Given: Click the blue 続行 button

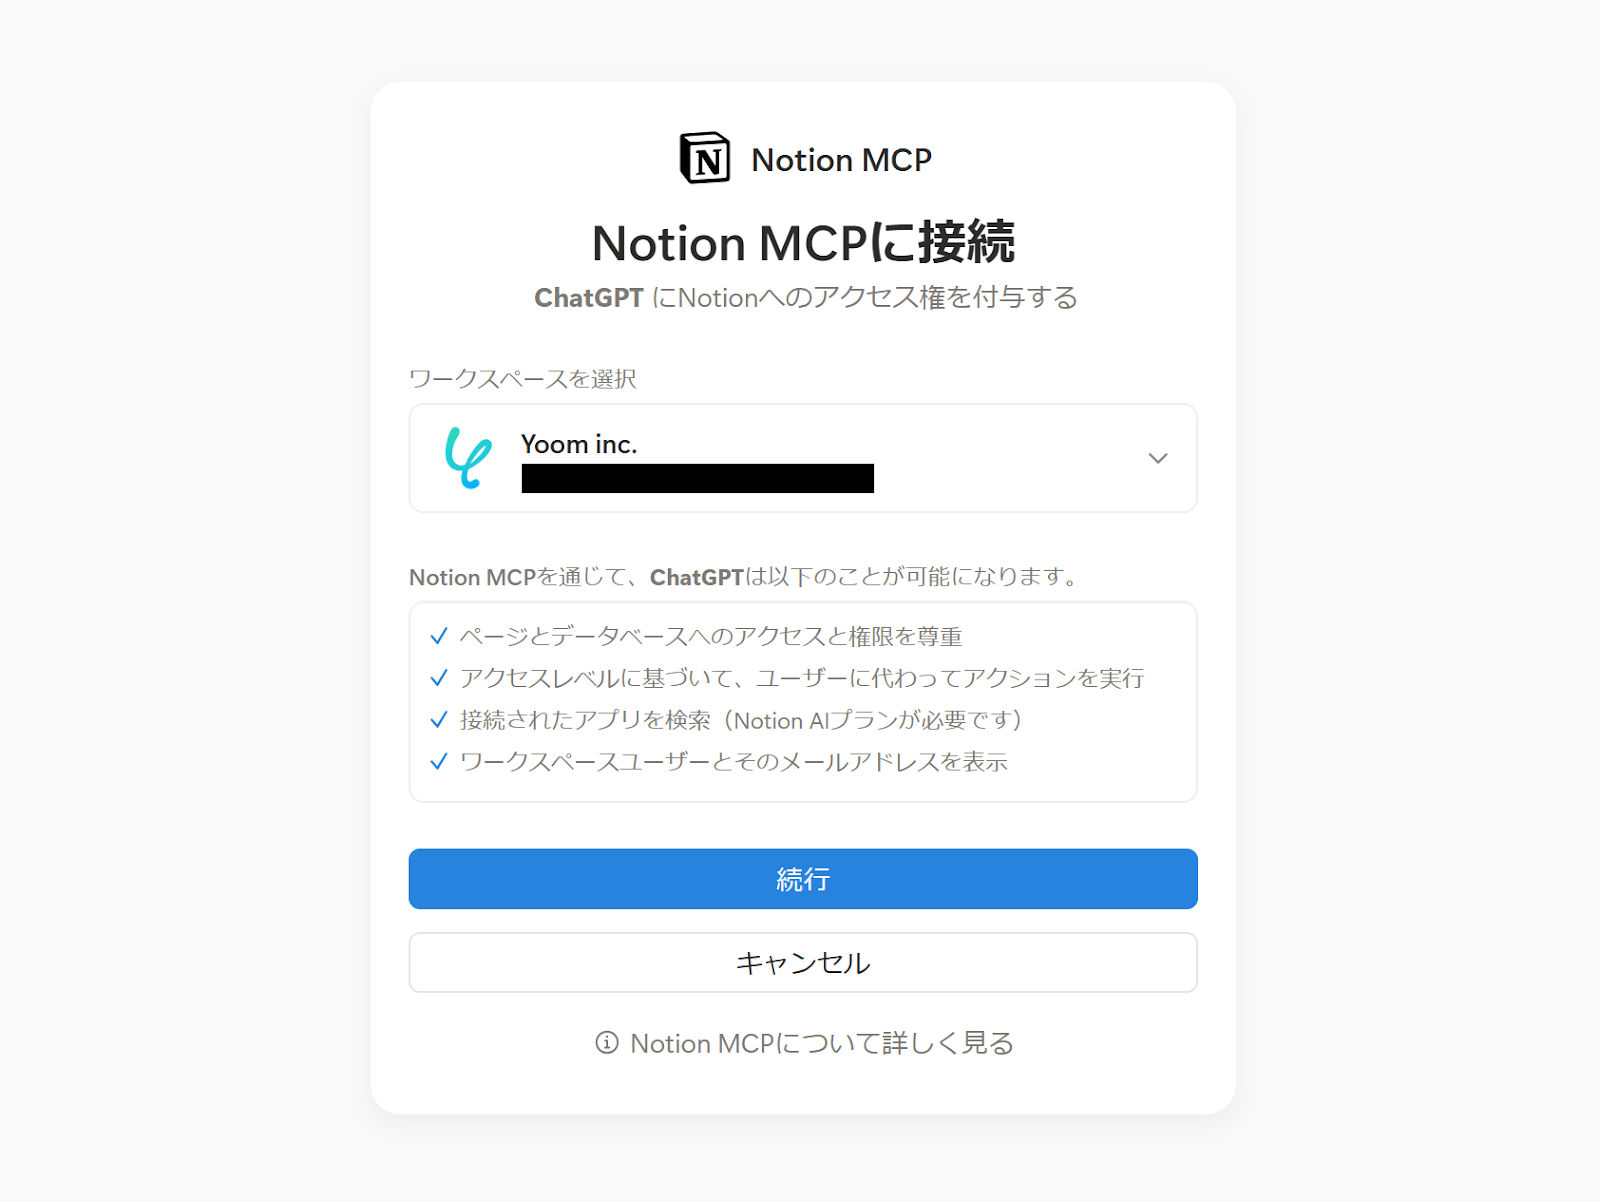Looking at the screenshot, I should 803,879.
